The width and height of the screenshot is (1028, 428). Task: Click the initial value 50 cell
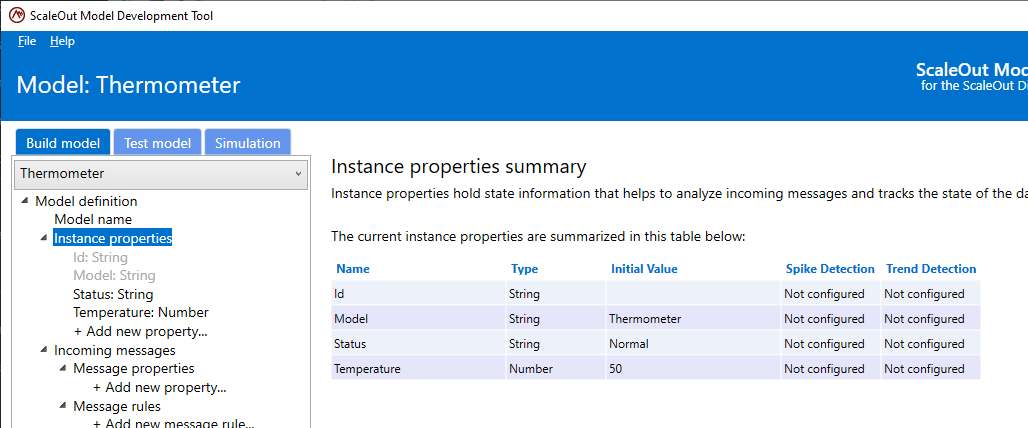pos(693,368)
